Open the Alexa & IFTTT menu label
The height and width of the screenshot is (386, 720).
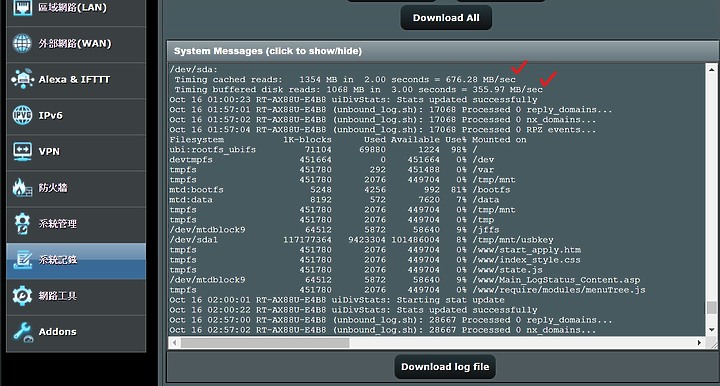[74, 79]
